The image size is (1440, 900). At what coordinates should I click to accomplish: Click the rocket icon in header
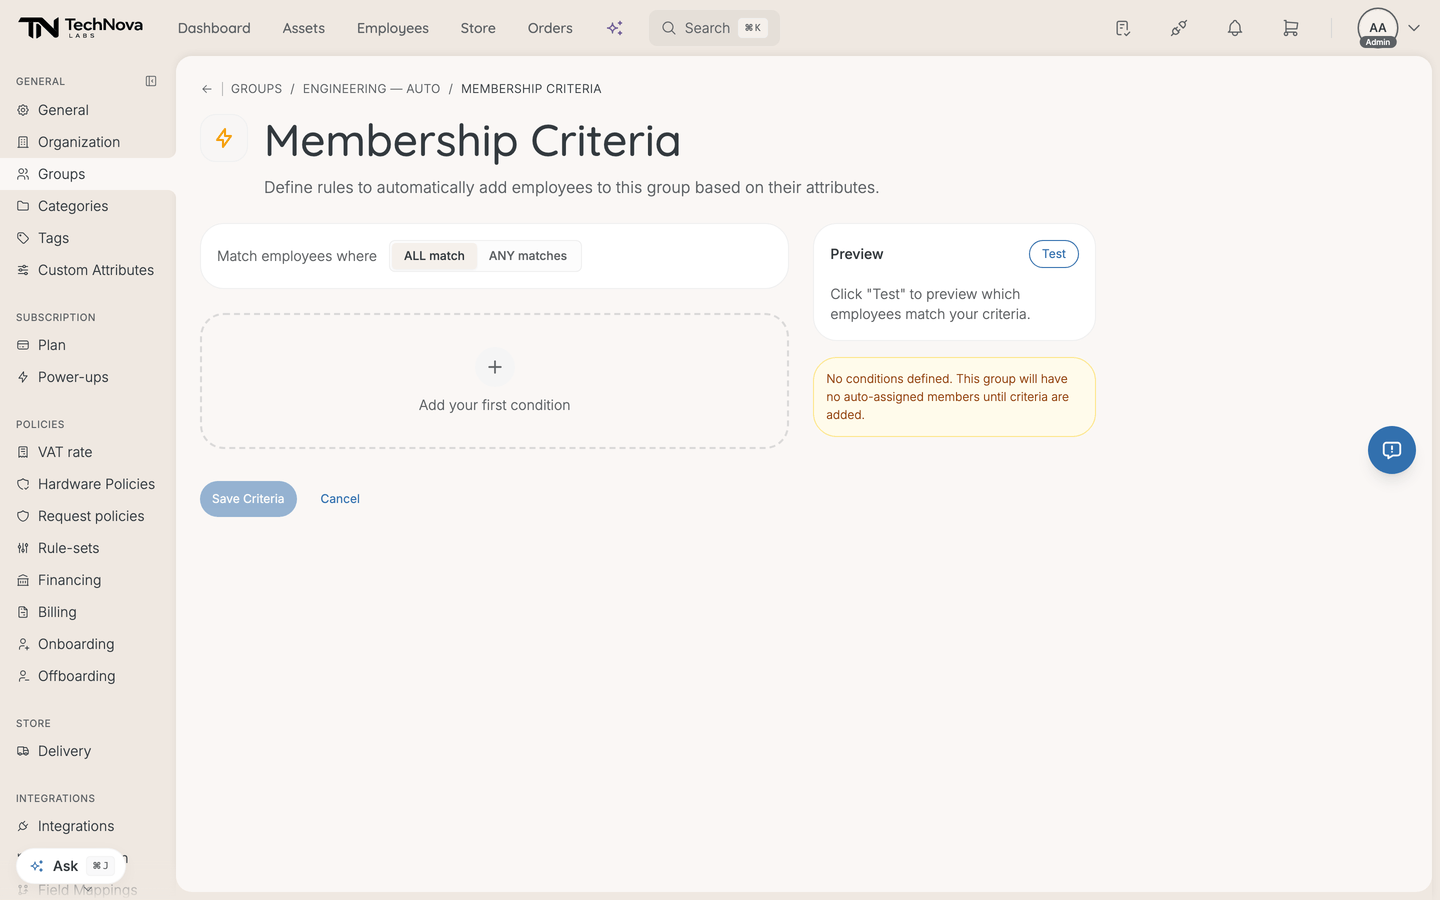1179,28
